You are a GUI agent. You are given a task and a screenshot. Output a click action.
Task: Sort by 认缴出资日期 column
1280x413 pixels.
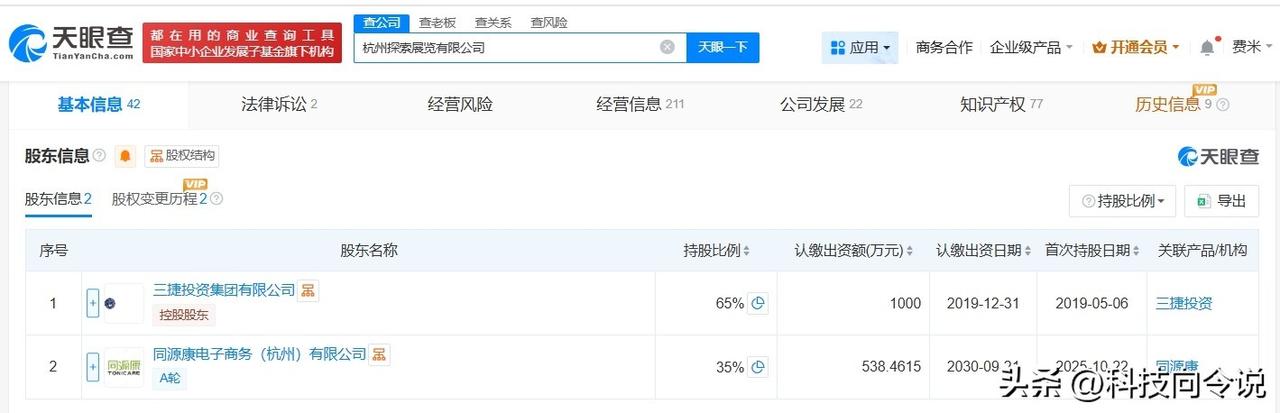point(1027,251)
